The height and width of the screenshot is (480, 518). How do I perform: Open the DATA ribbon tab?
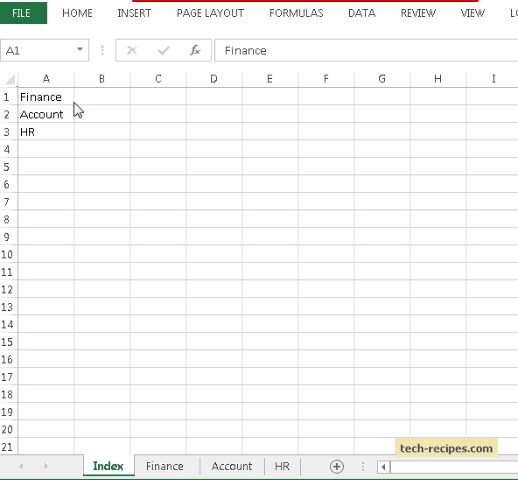click(x=362, y=13)
